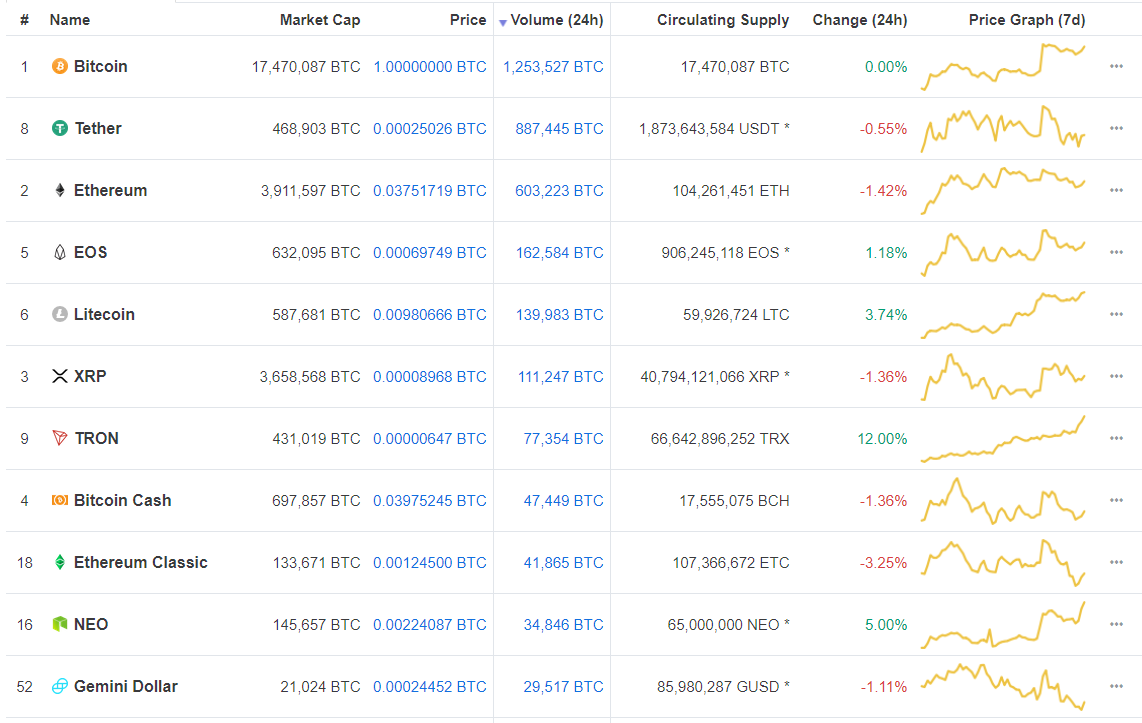This screenshot has width=1142, height=723.
Task: View the TRON 7-day price graph
Action: (1003, 439)
